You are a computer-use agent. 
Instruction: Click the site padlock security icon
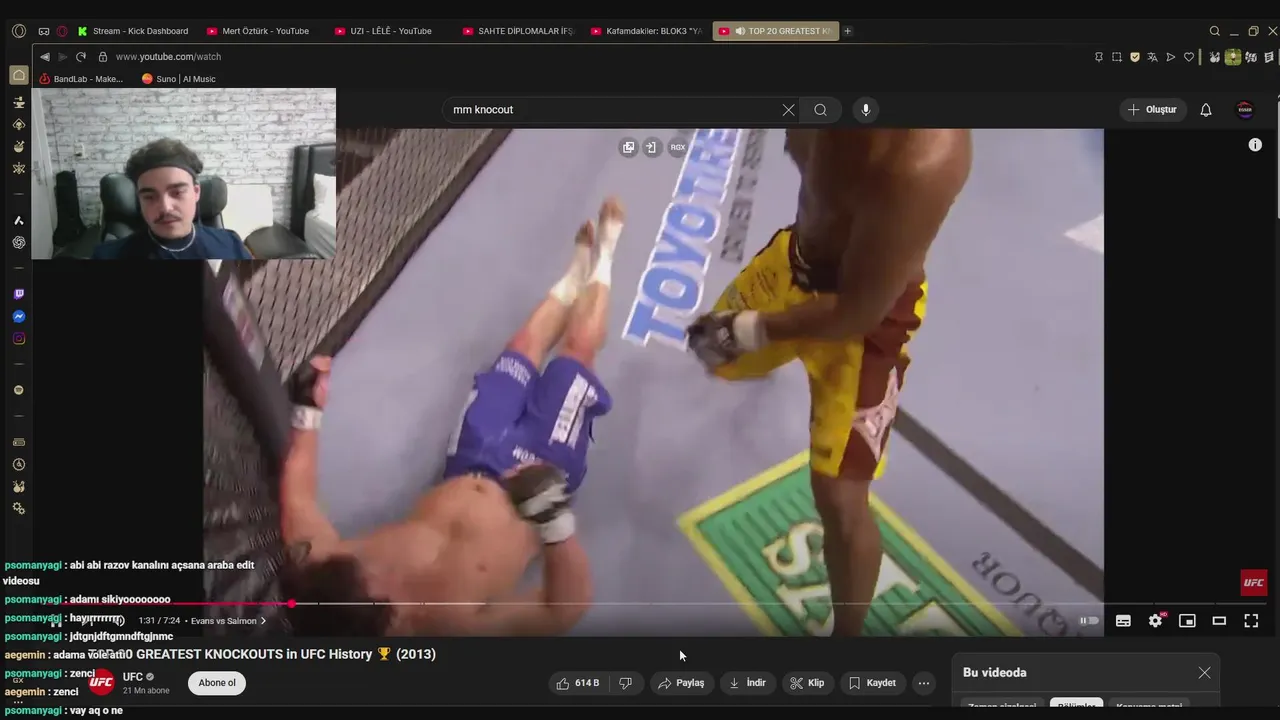(x=102, y=57)
